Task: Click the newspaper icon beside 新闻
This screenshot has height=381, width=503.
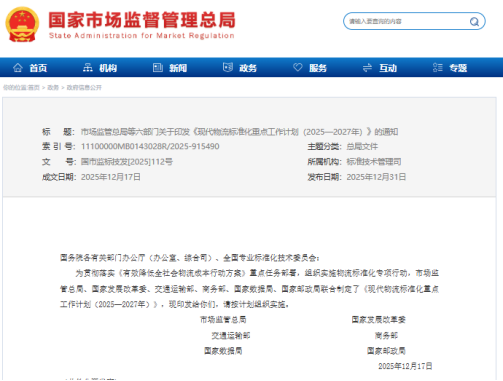Action: coord(158,68)
